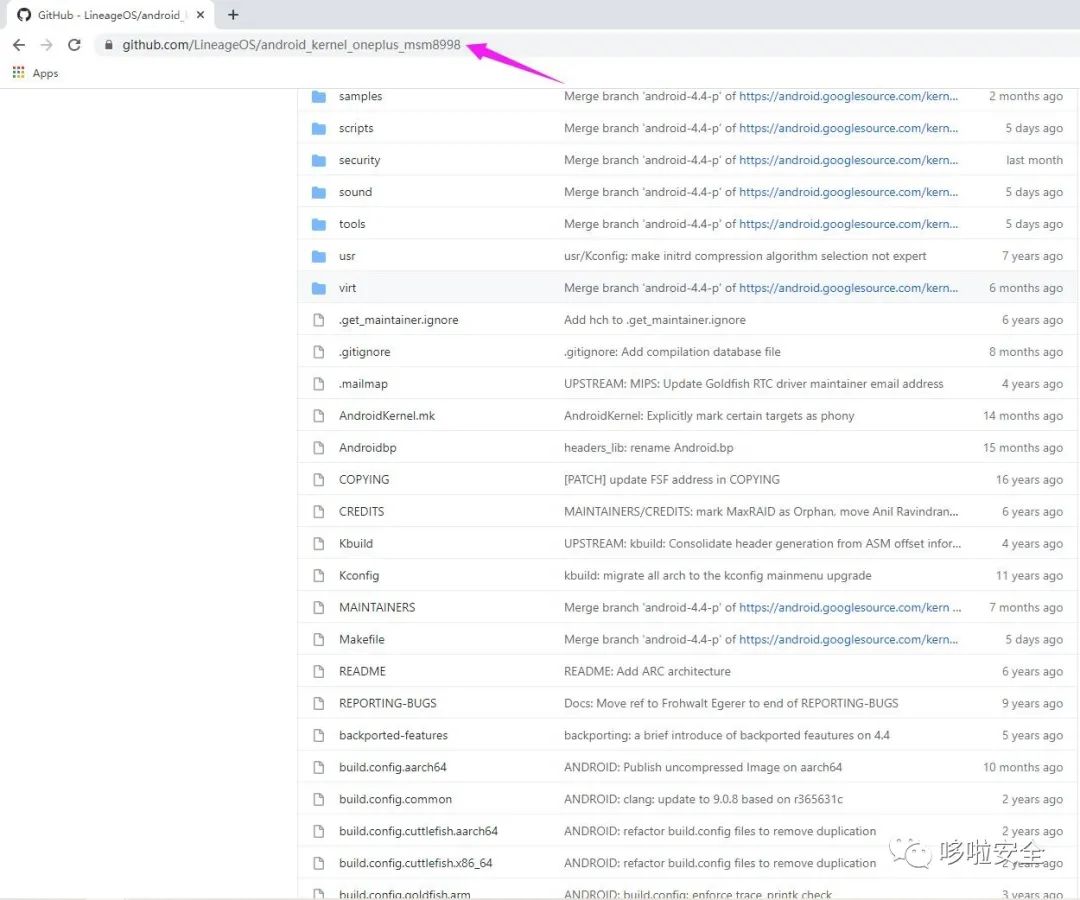Viewport: 1080px width, 900px height.
Task: Open the backported-features file
Action: [x=393, y=735]
